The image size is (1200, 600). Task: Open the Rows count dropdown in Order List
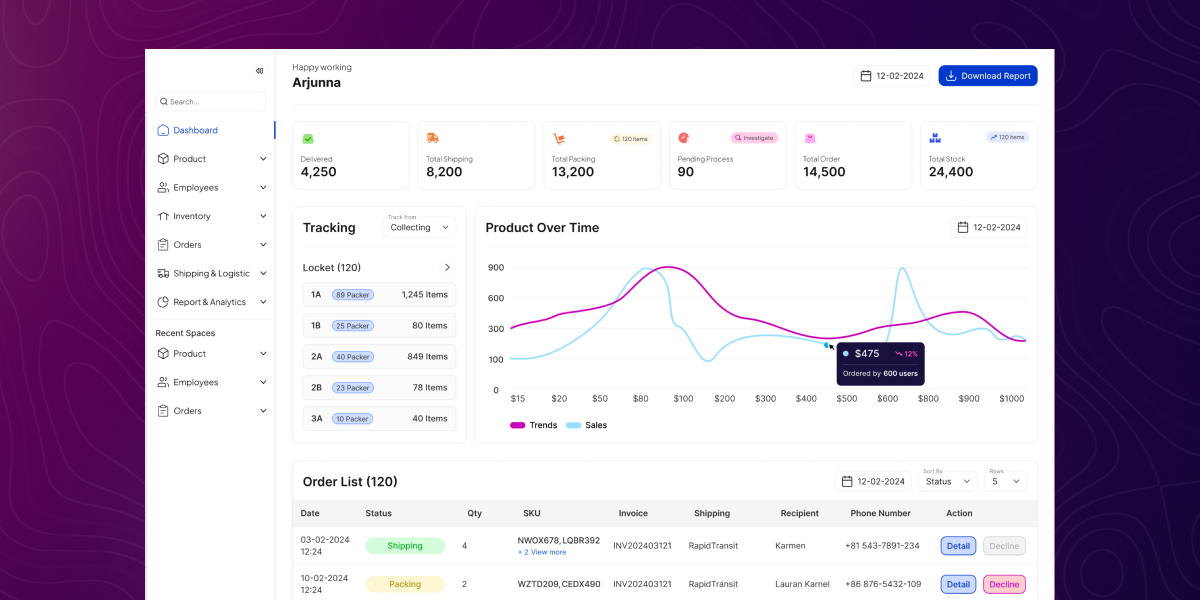point(1005,481)
